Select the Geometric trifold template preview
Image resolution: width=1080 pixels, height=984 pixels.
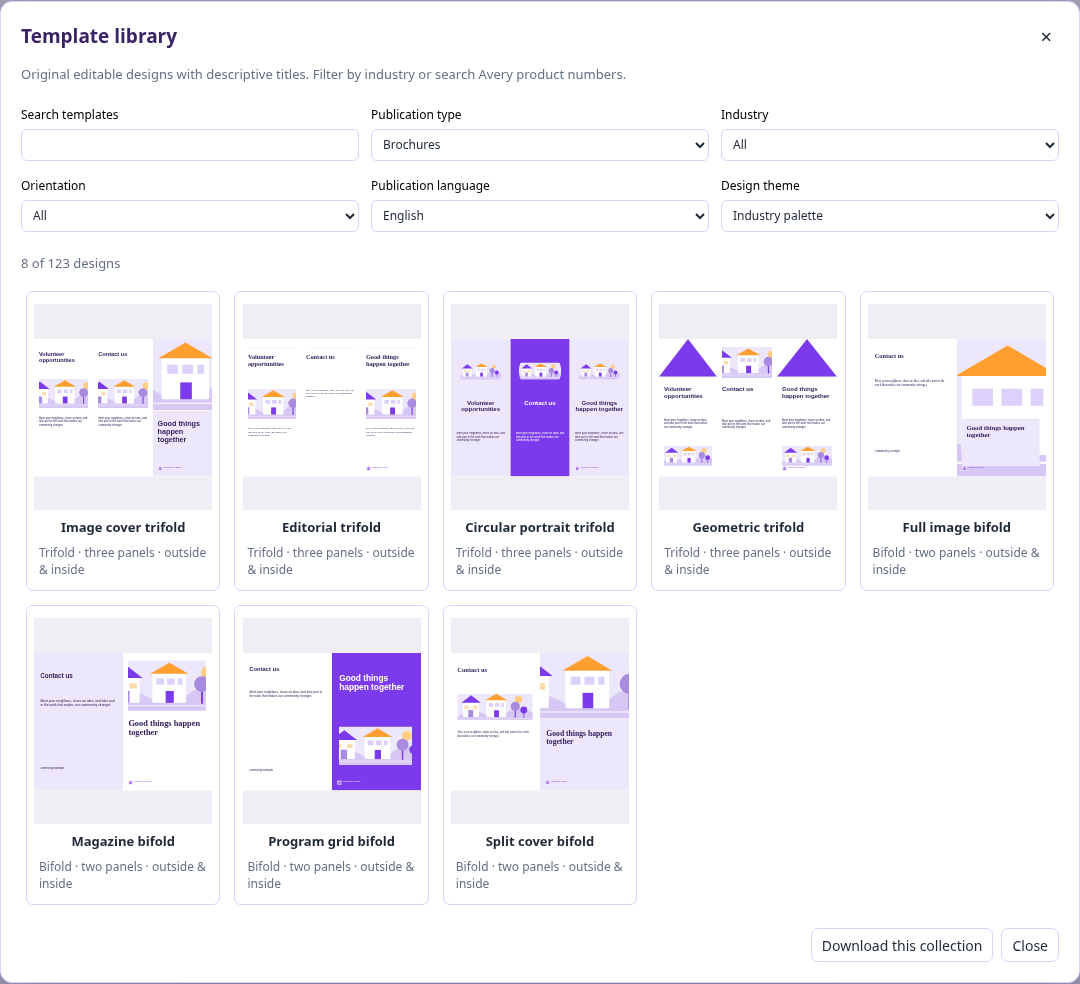tap(748, 407)
